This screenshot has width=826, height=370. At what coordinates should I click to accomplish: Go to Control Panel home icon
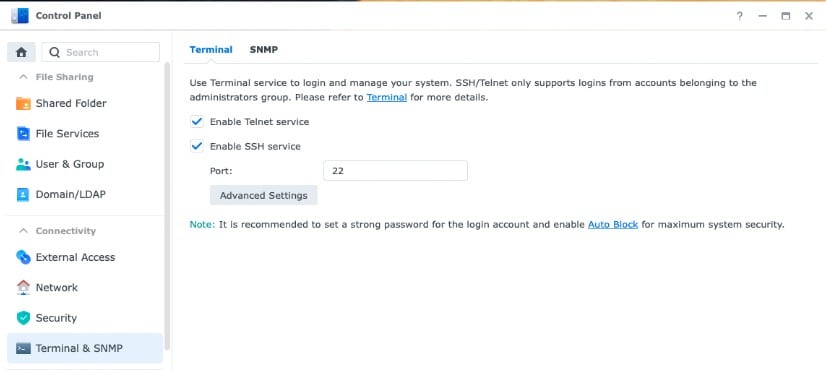pos(21,52)
